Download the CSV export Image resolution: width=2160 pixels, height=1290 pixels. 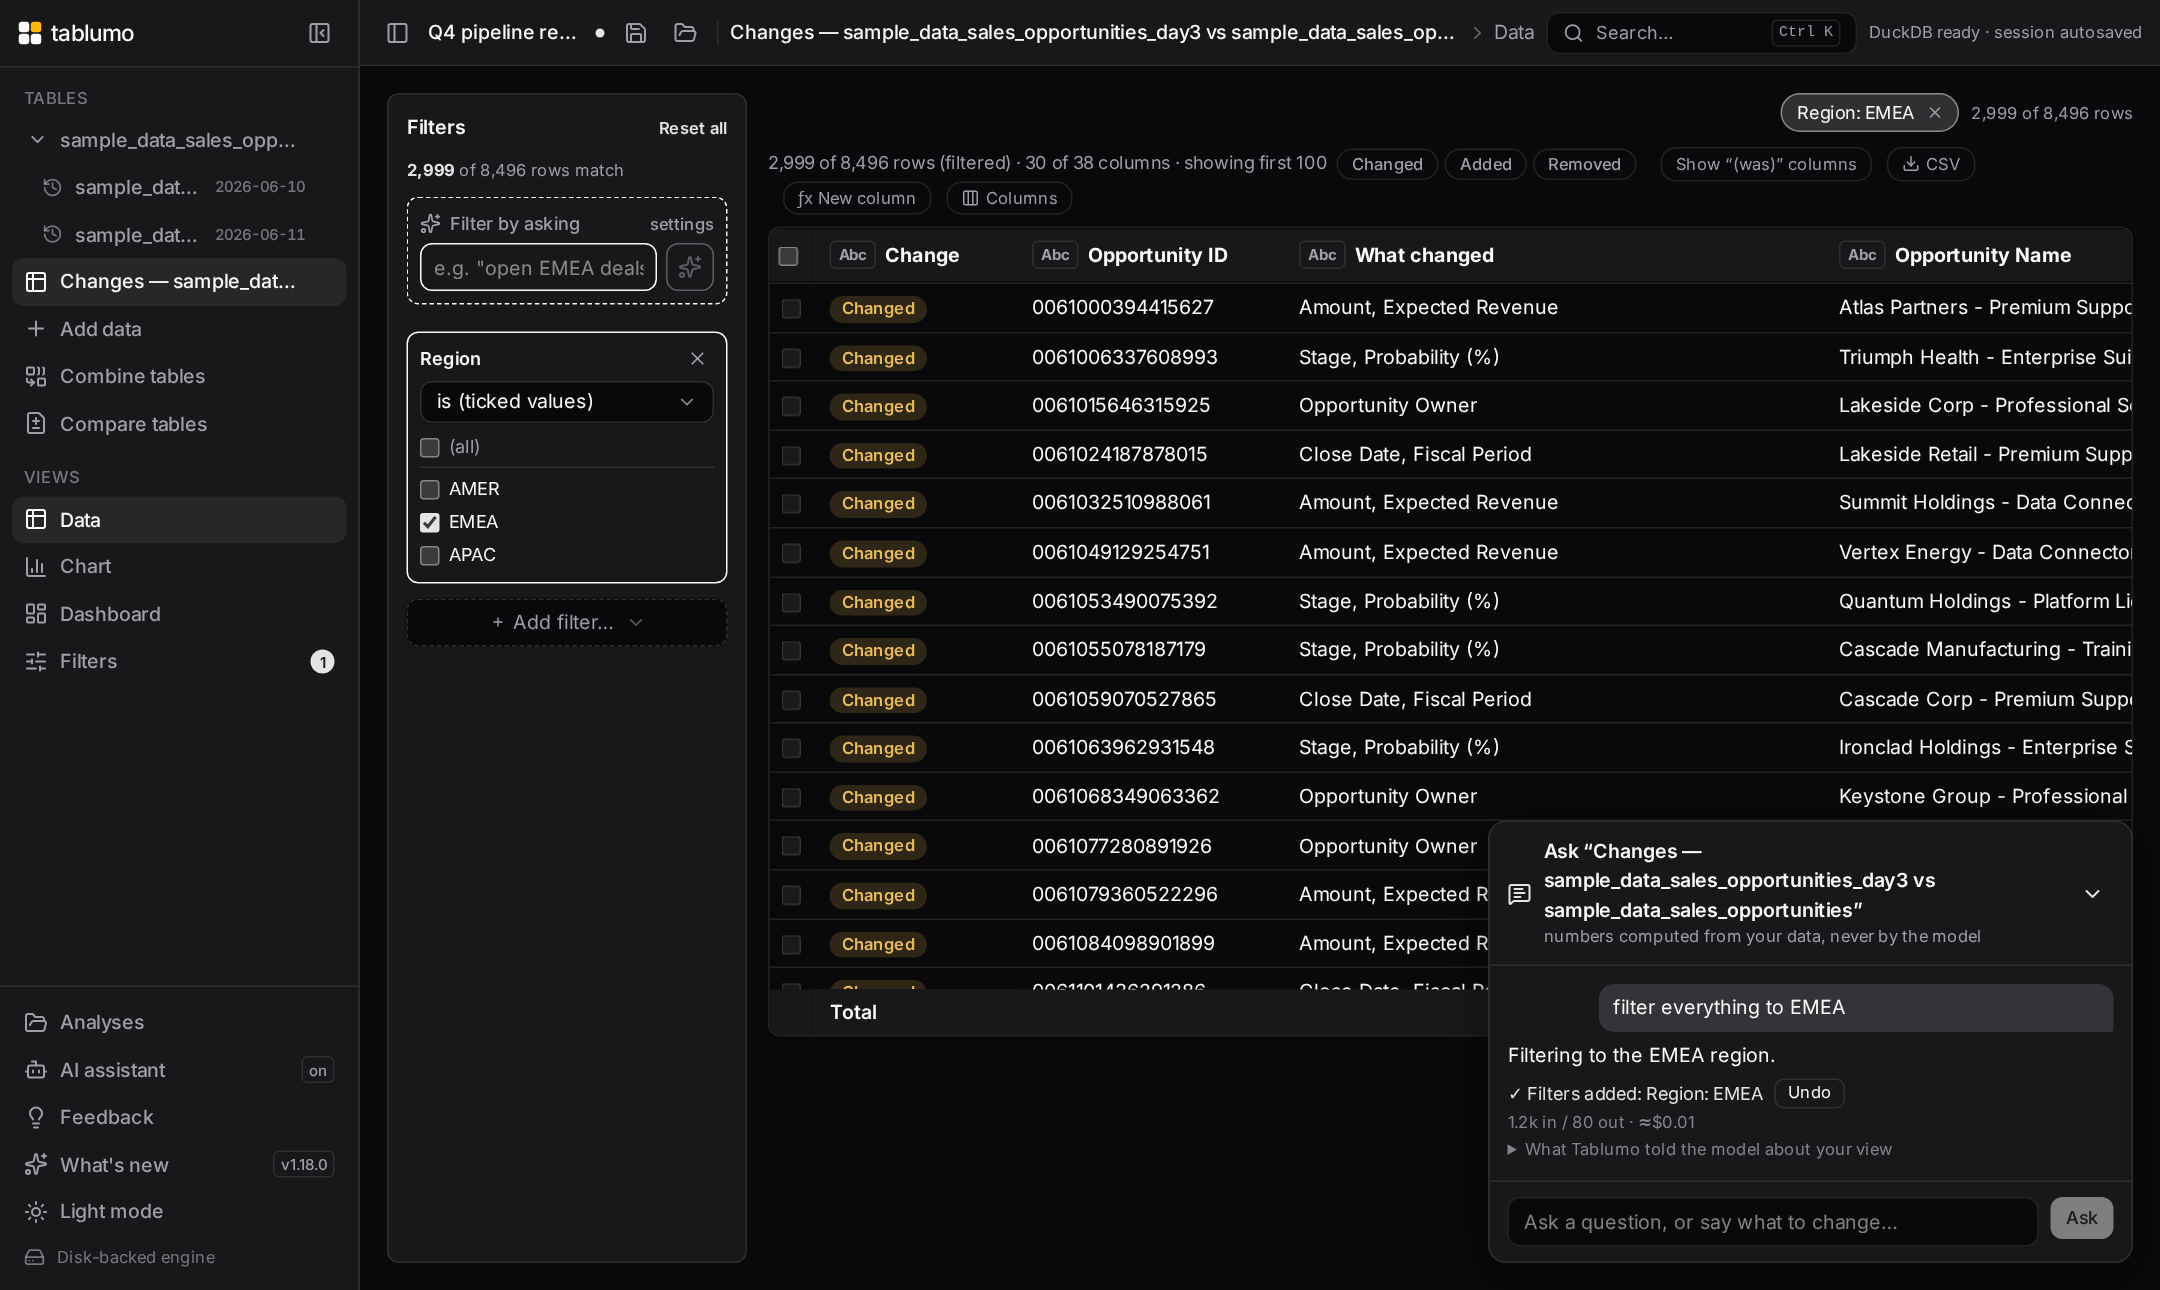pyautogui.click(x=1931, y=164)
